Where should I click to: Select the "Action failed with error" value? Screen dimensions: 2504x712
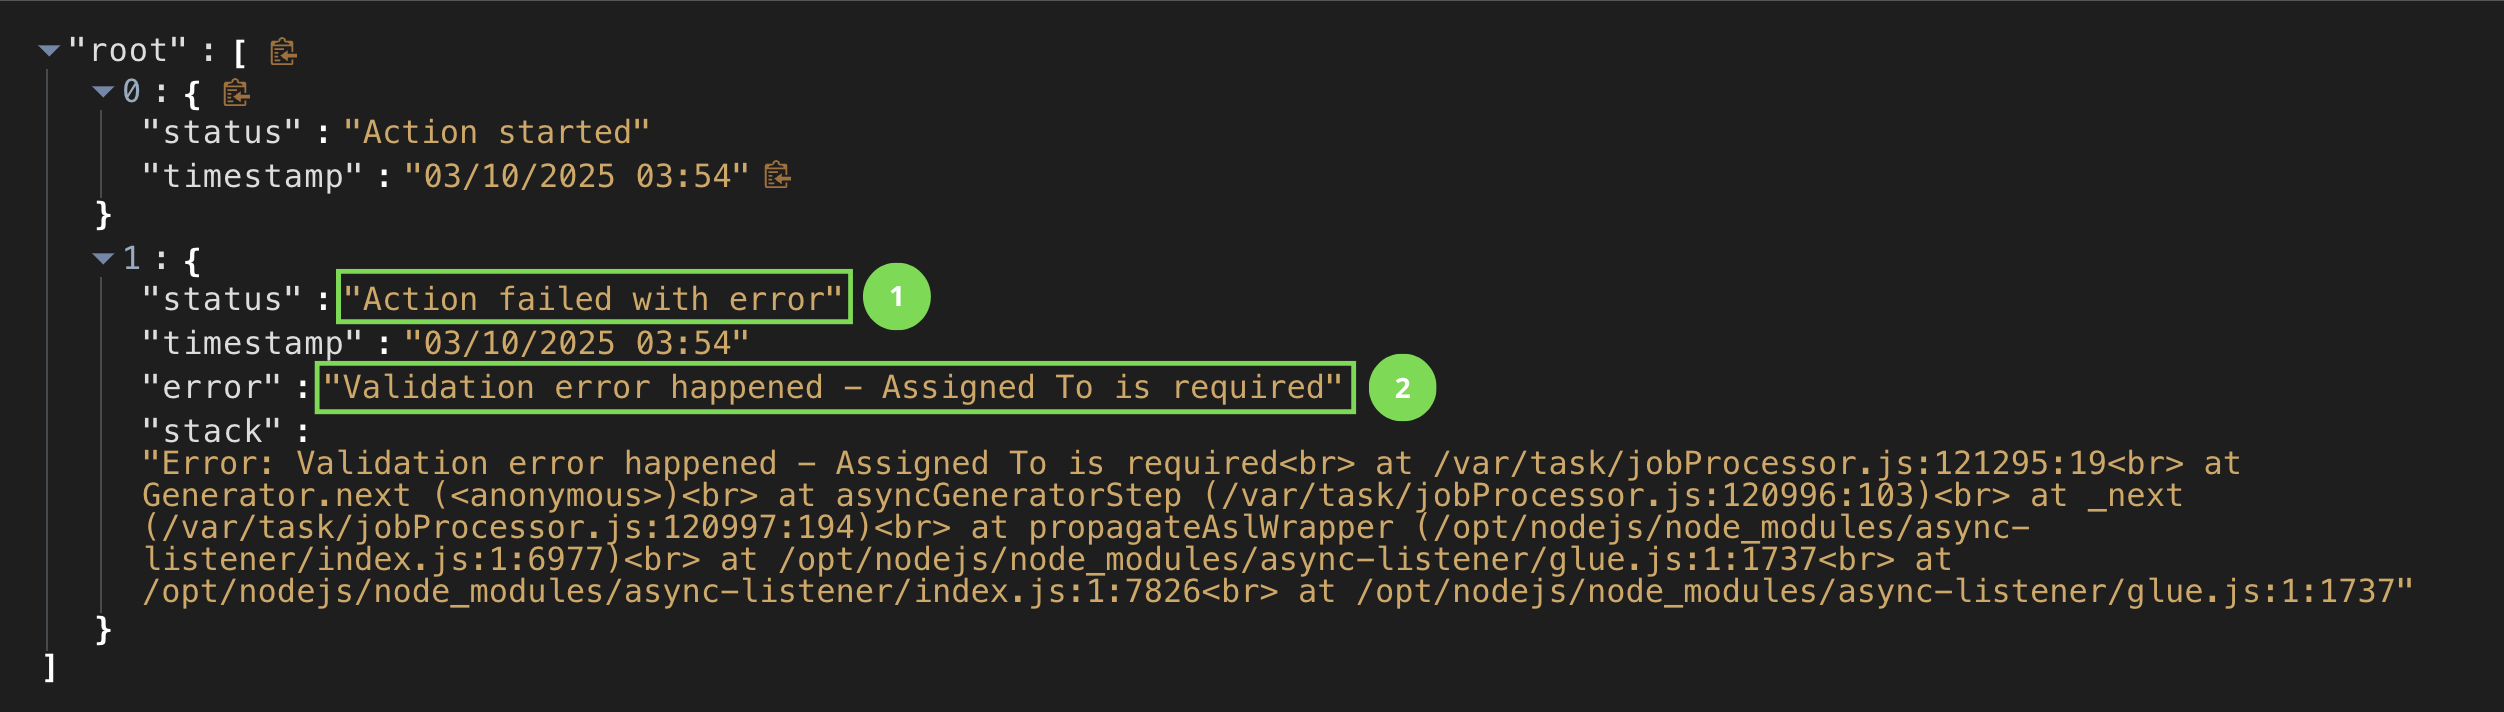pyautogui.click(x=594, y=299)
